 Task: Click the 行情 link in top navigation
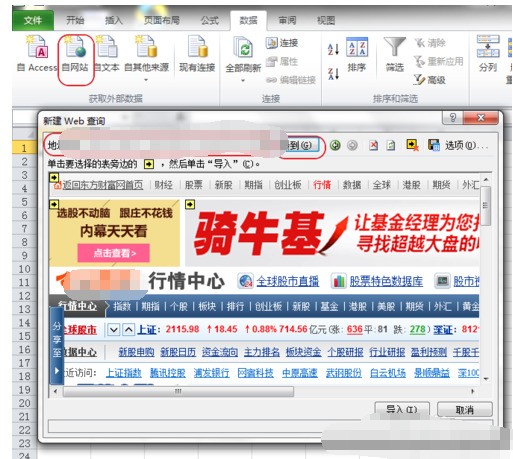point(322,185)
